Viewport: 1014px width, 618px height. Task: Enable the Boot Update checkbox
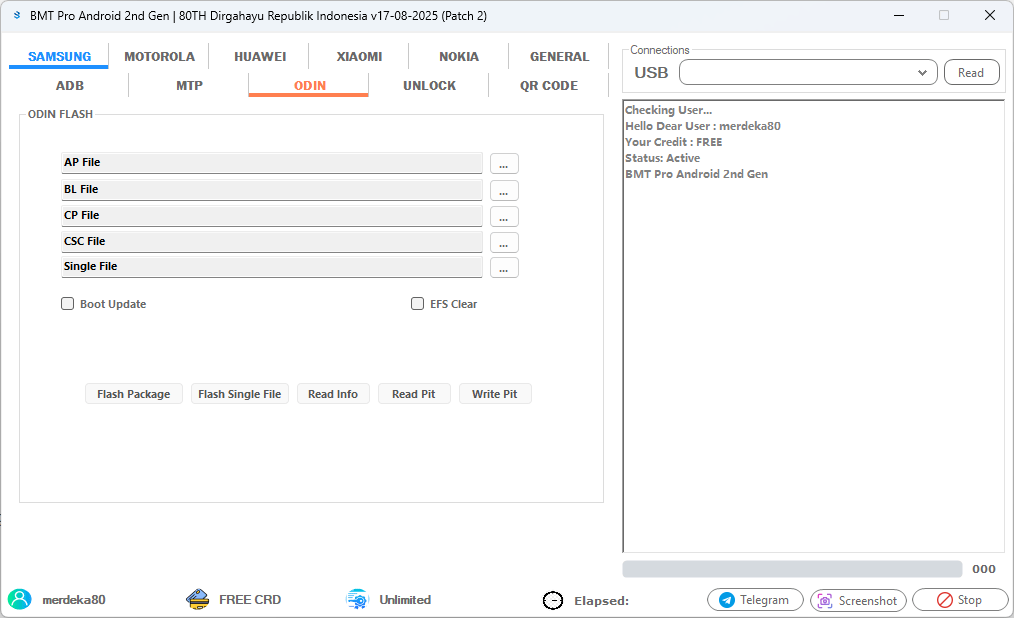(x=68, y=303)
